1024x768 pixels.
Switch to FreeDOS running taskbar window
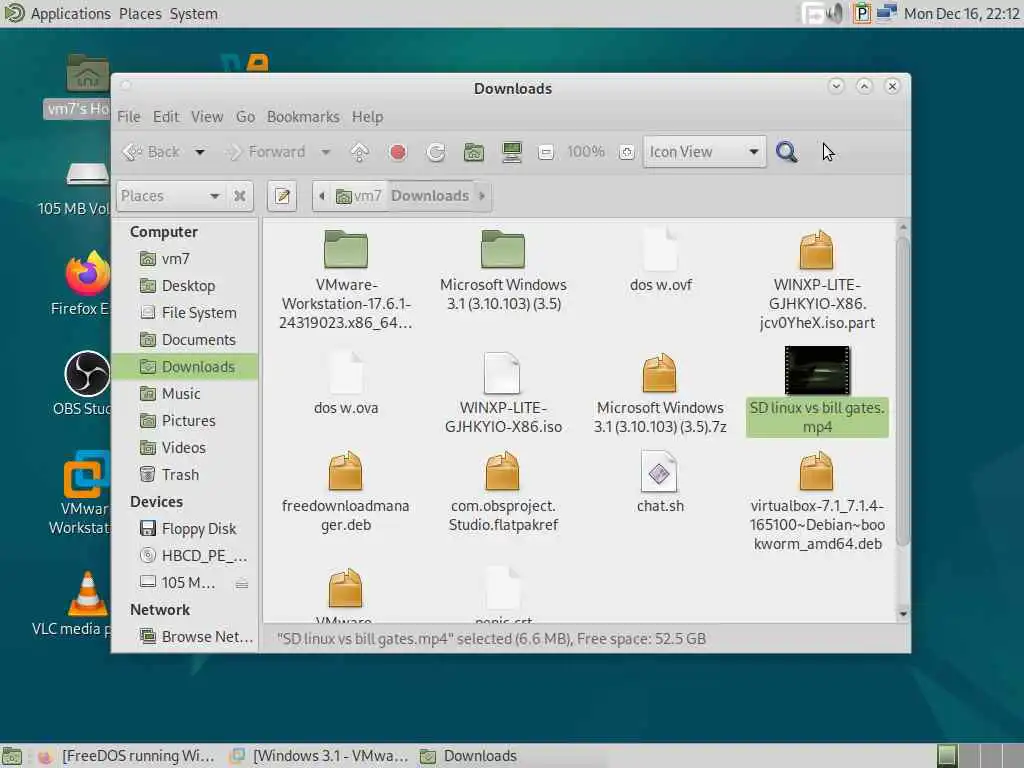pos(126,756)
